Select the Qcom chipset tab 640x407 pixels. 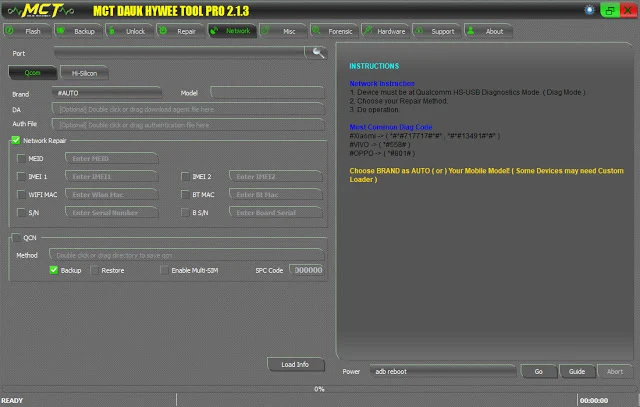click(x=32, y=73)
